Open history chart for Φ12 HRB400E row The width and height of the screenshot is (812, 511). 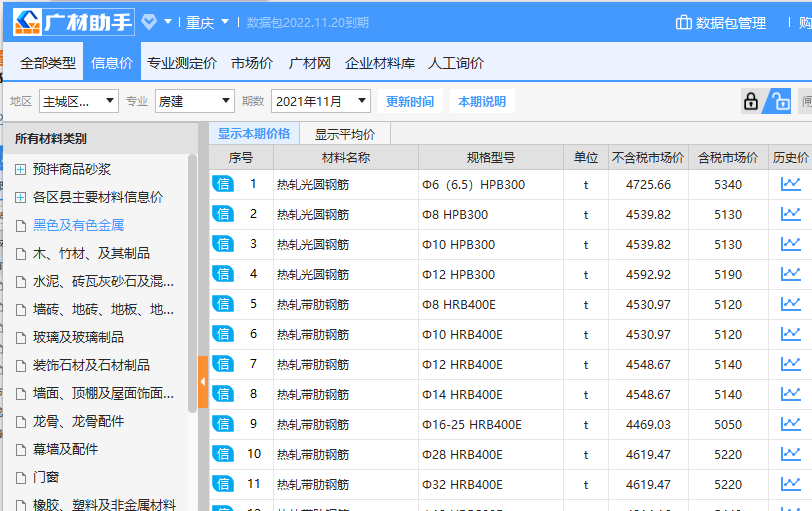point(790,364)
